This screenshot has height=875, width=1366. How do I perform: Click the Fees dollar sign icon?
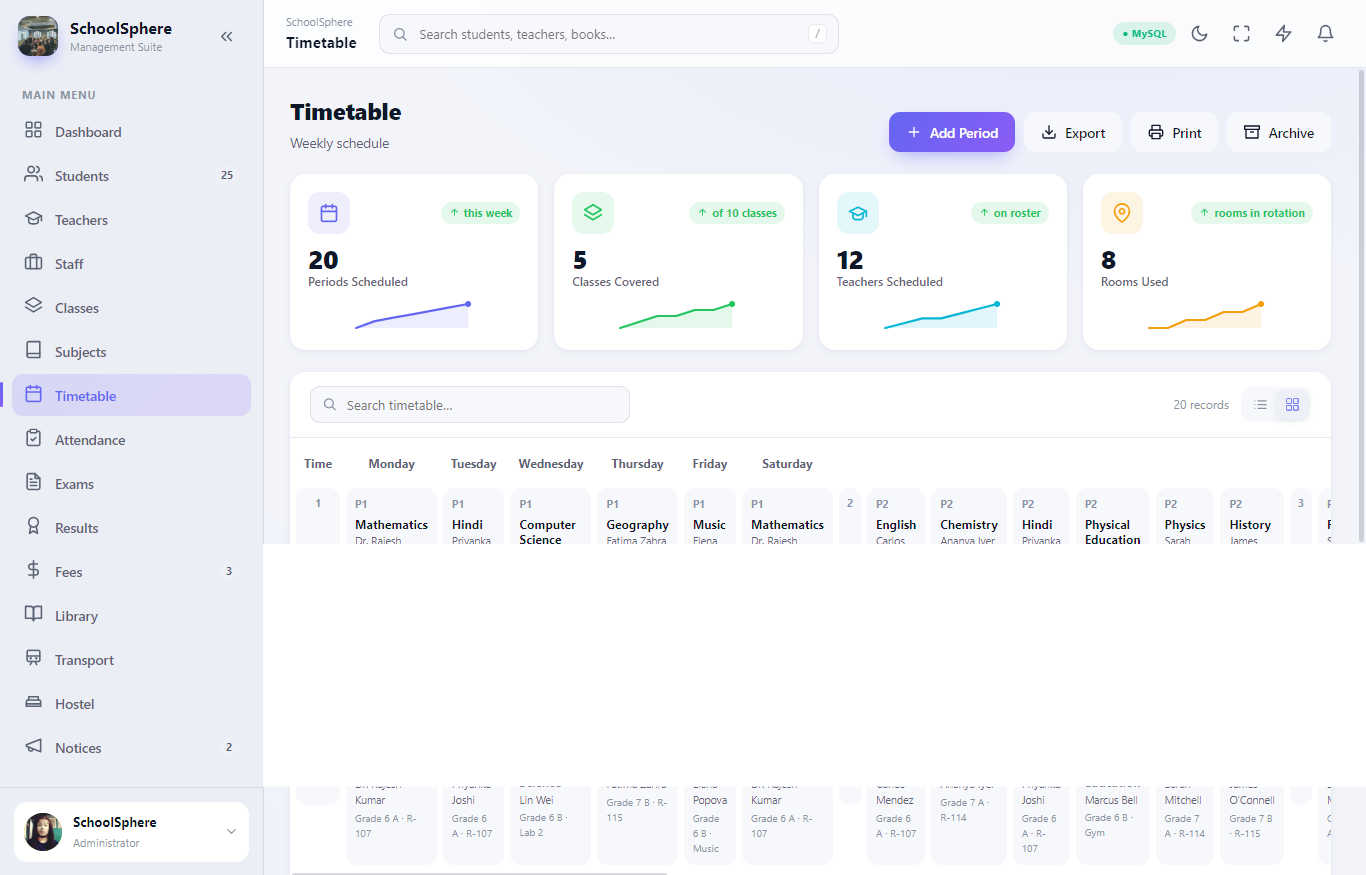click(x=34, y=571)
